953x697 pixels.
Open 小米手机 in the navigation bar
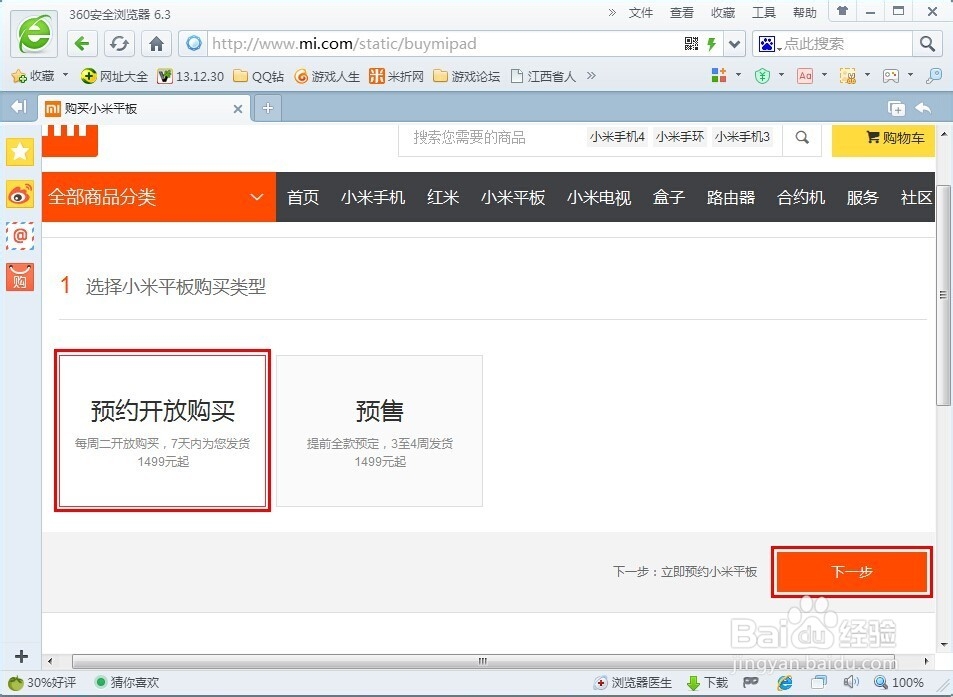coord(373,197)
